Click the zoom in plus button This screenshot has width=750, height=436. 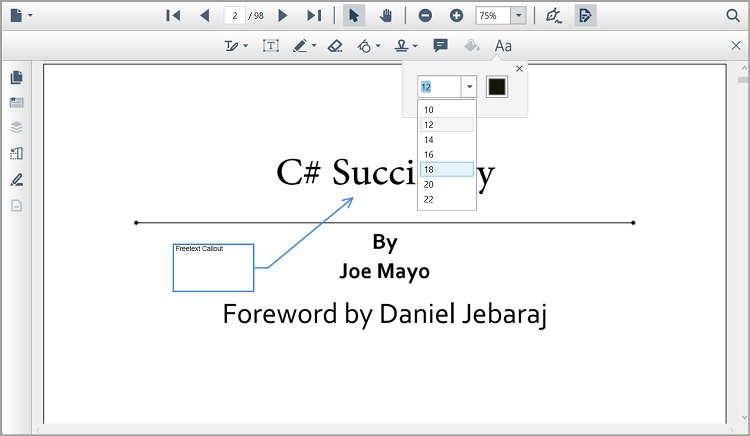tap(456, 16)
